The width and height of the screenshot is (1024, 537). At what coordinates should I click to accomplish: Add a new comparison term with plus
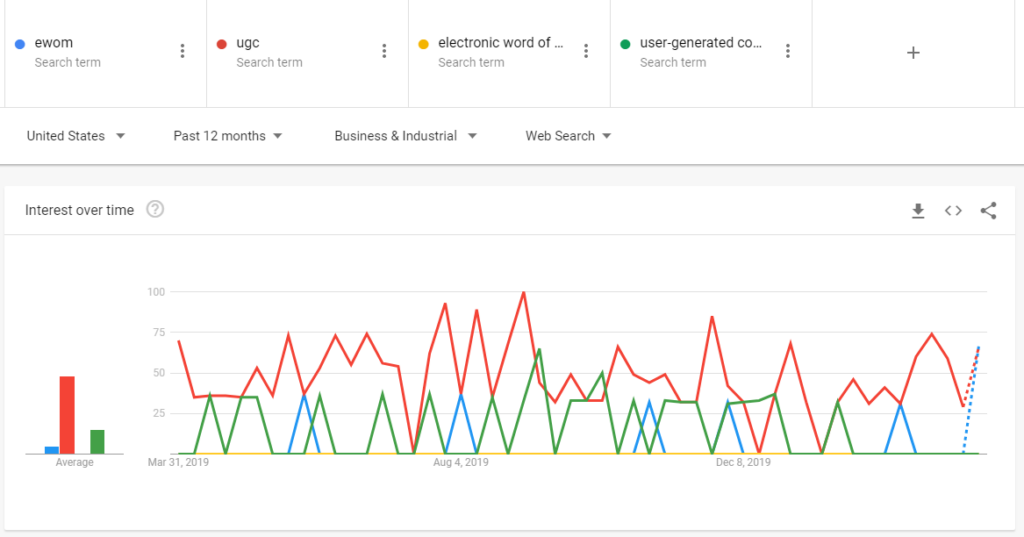pos(912,52)
